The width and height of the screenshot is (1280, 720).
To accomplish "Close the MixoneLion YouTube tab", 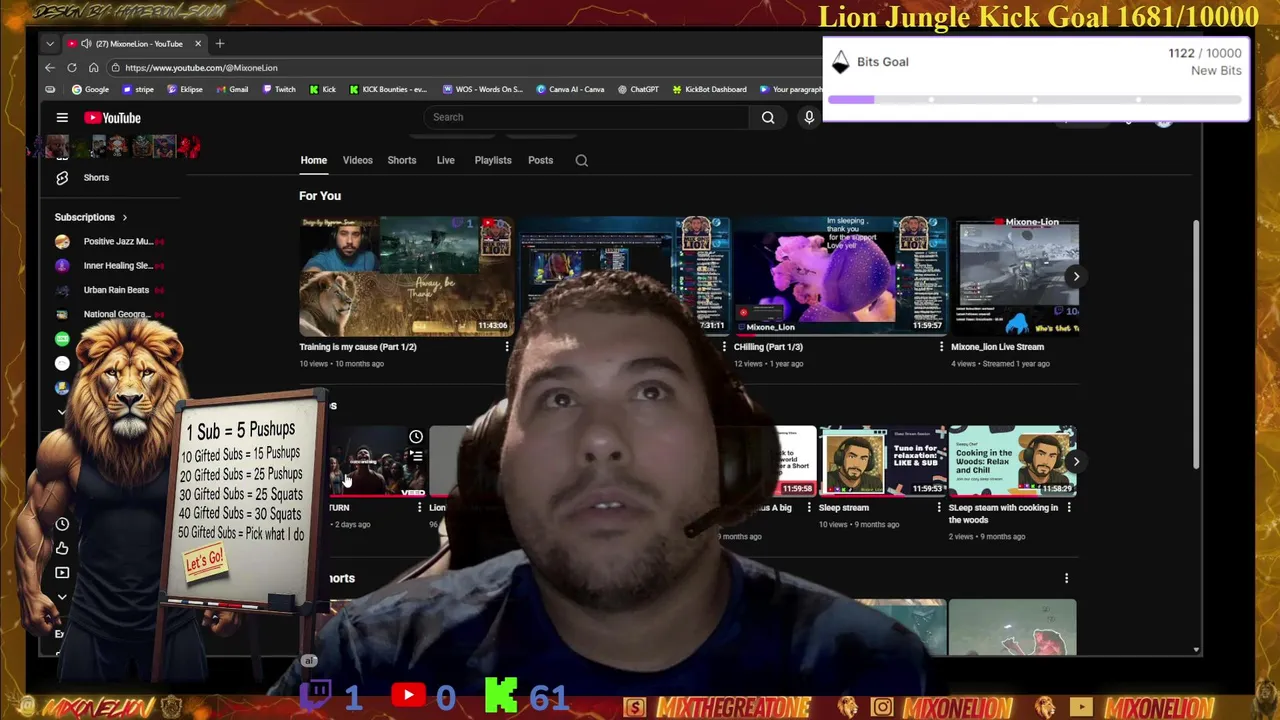I will [x=198, y=43].
